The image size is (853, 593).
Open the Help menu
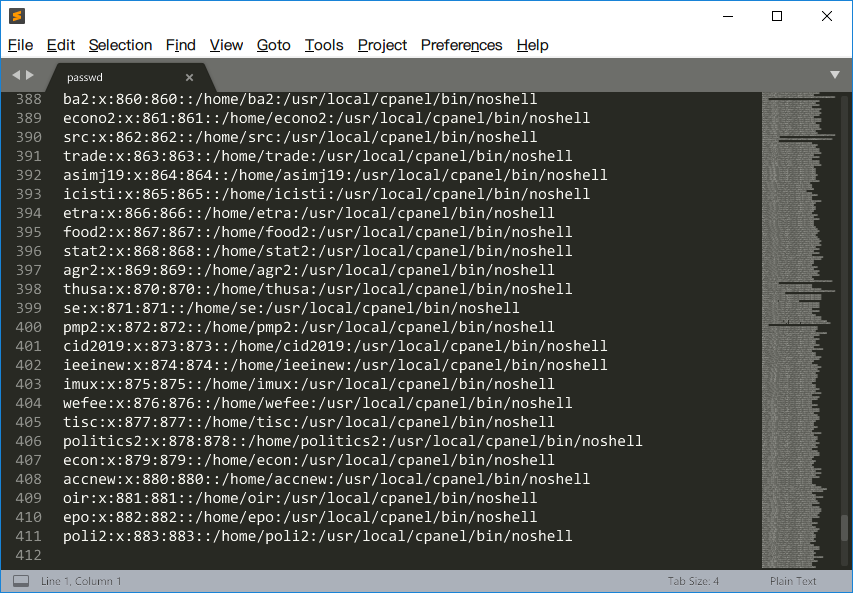pos(532,45)
